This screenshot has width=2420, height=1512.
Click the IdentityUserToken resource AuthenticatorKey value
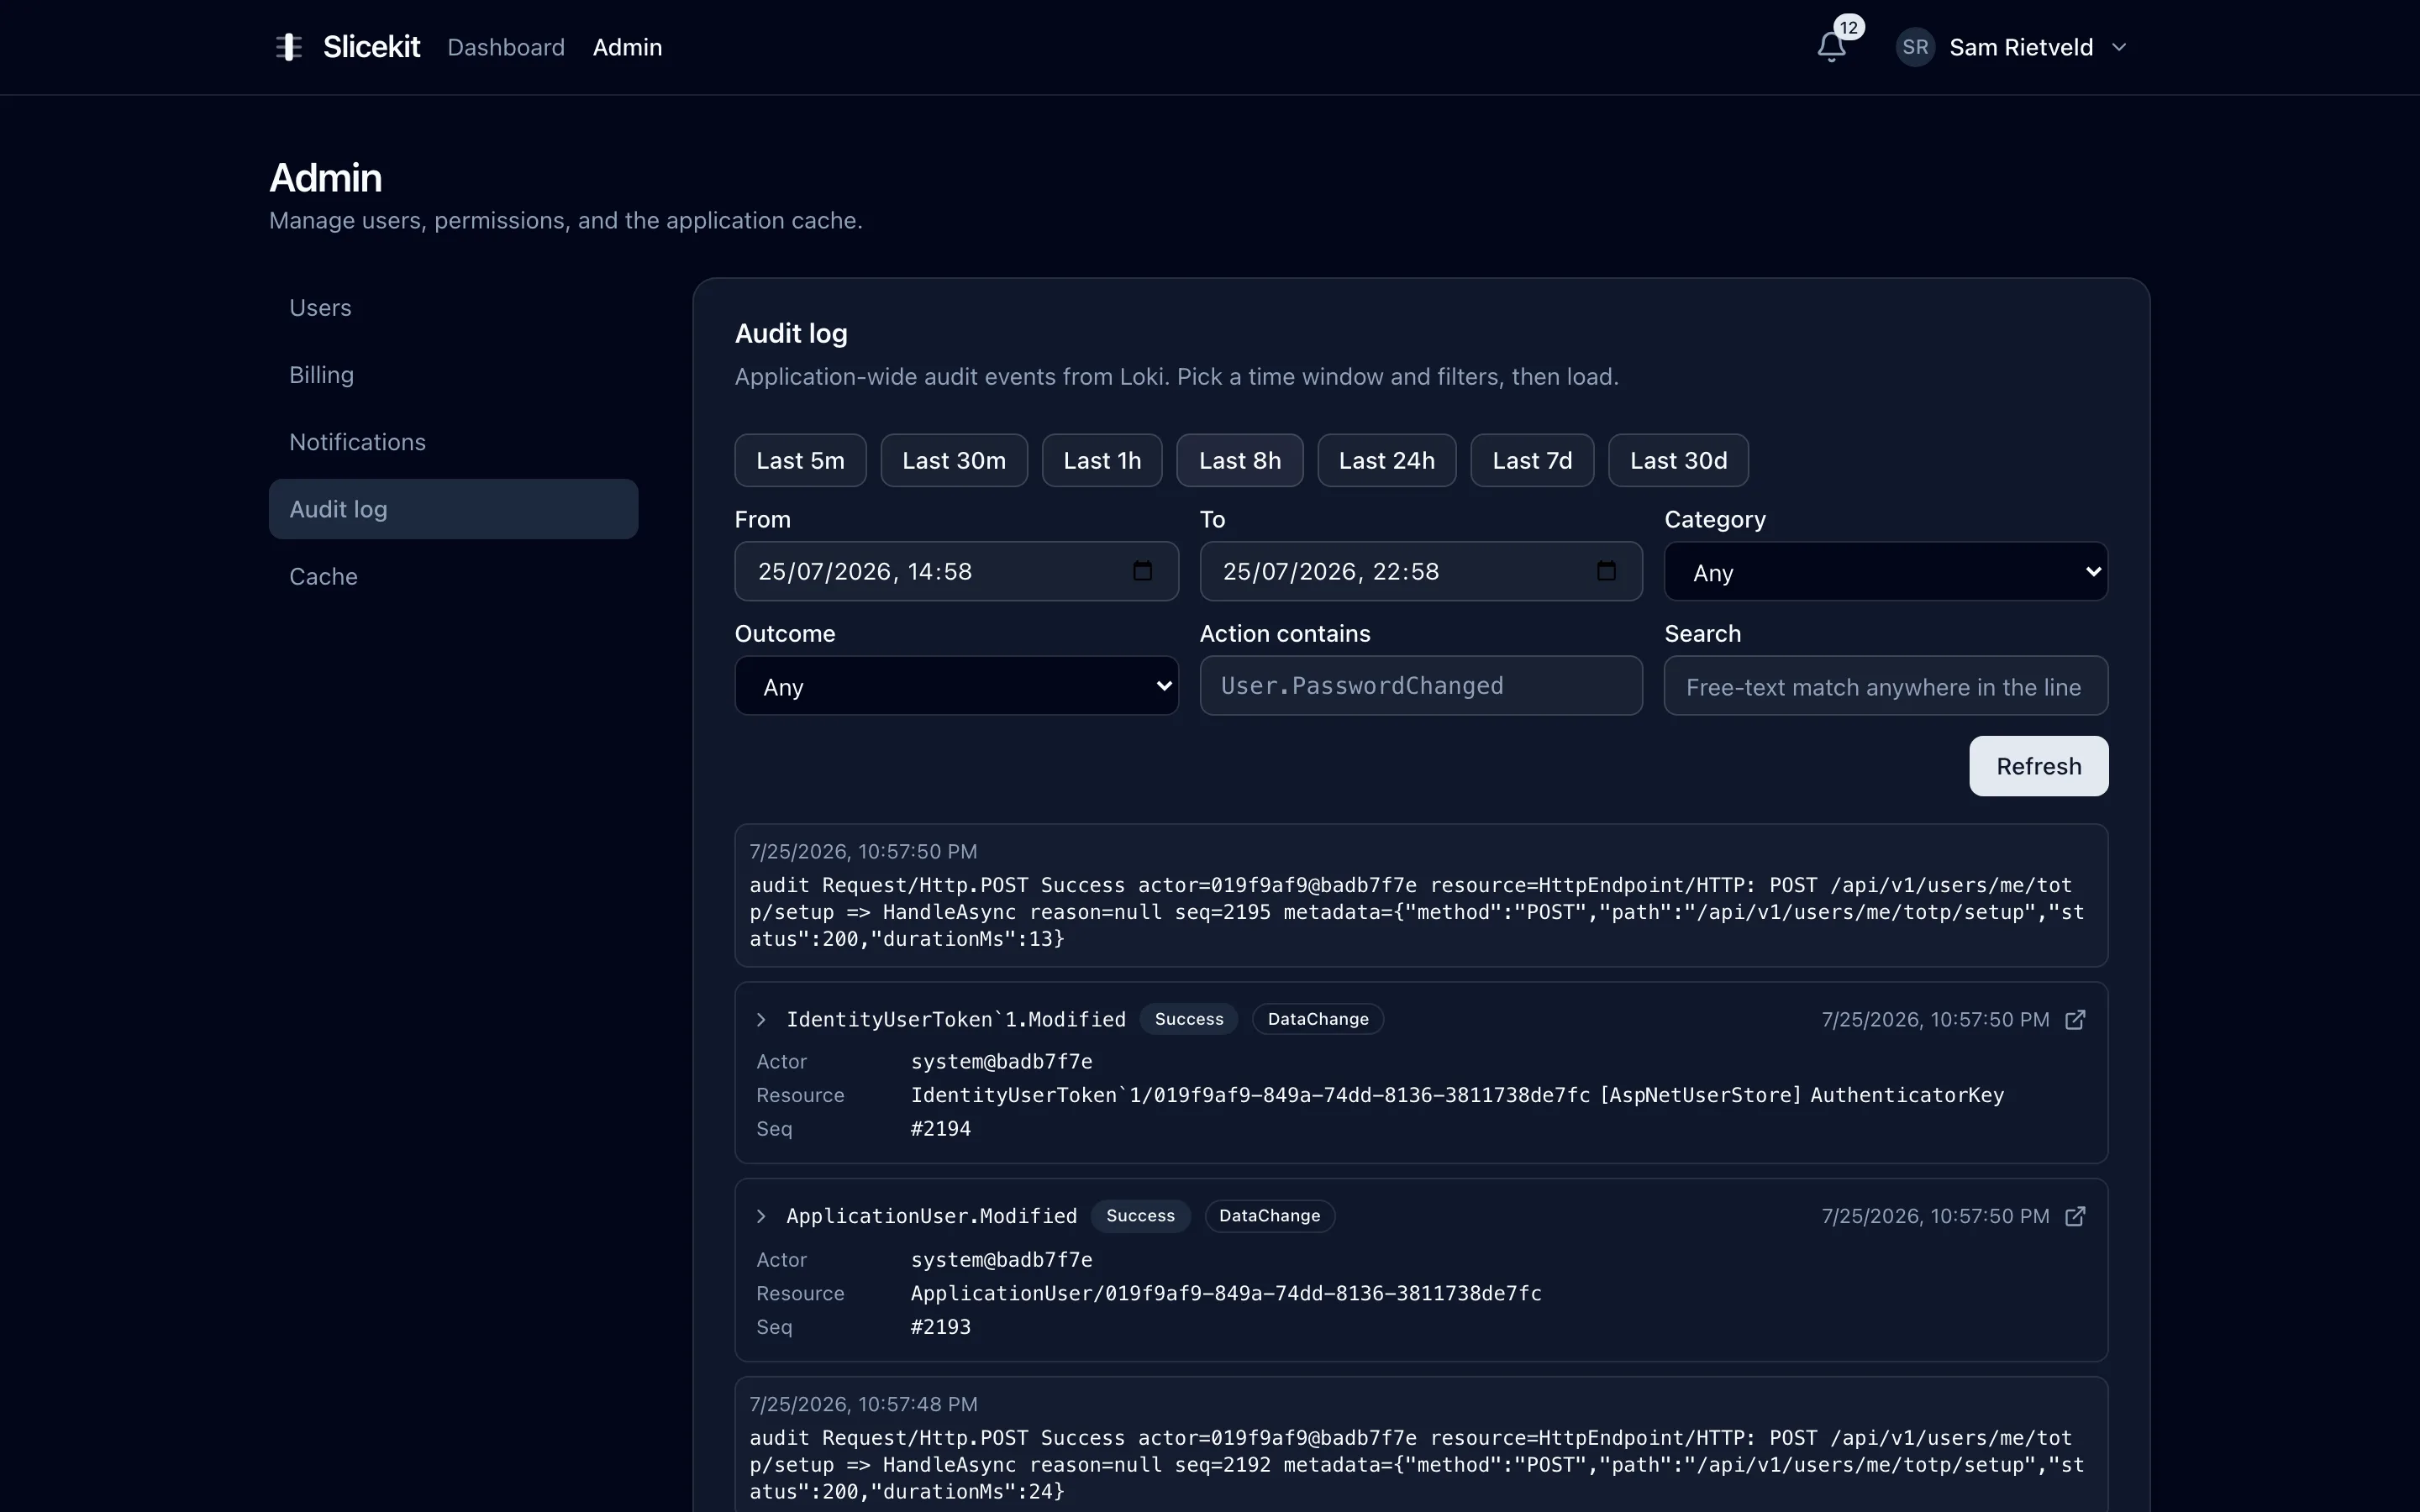[1457, 1095]
